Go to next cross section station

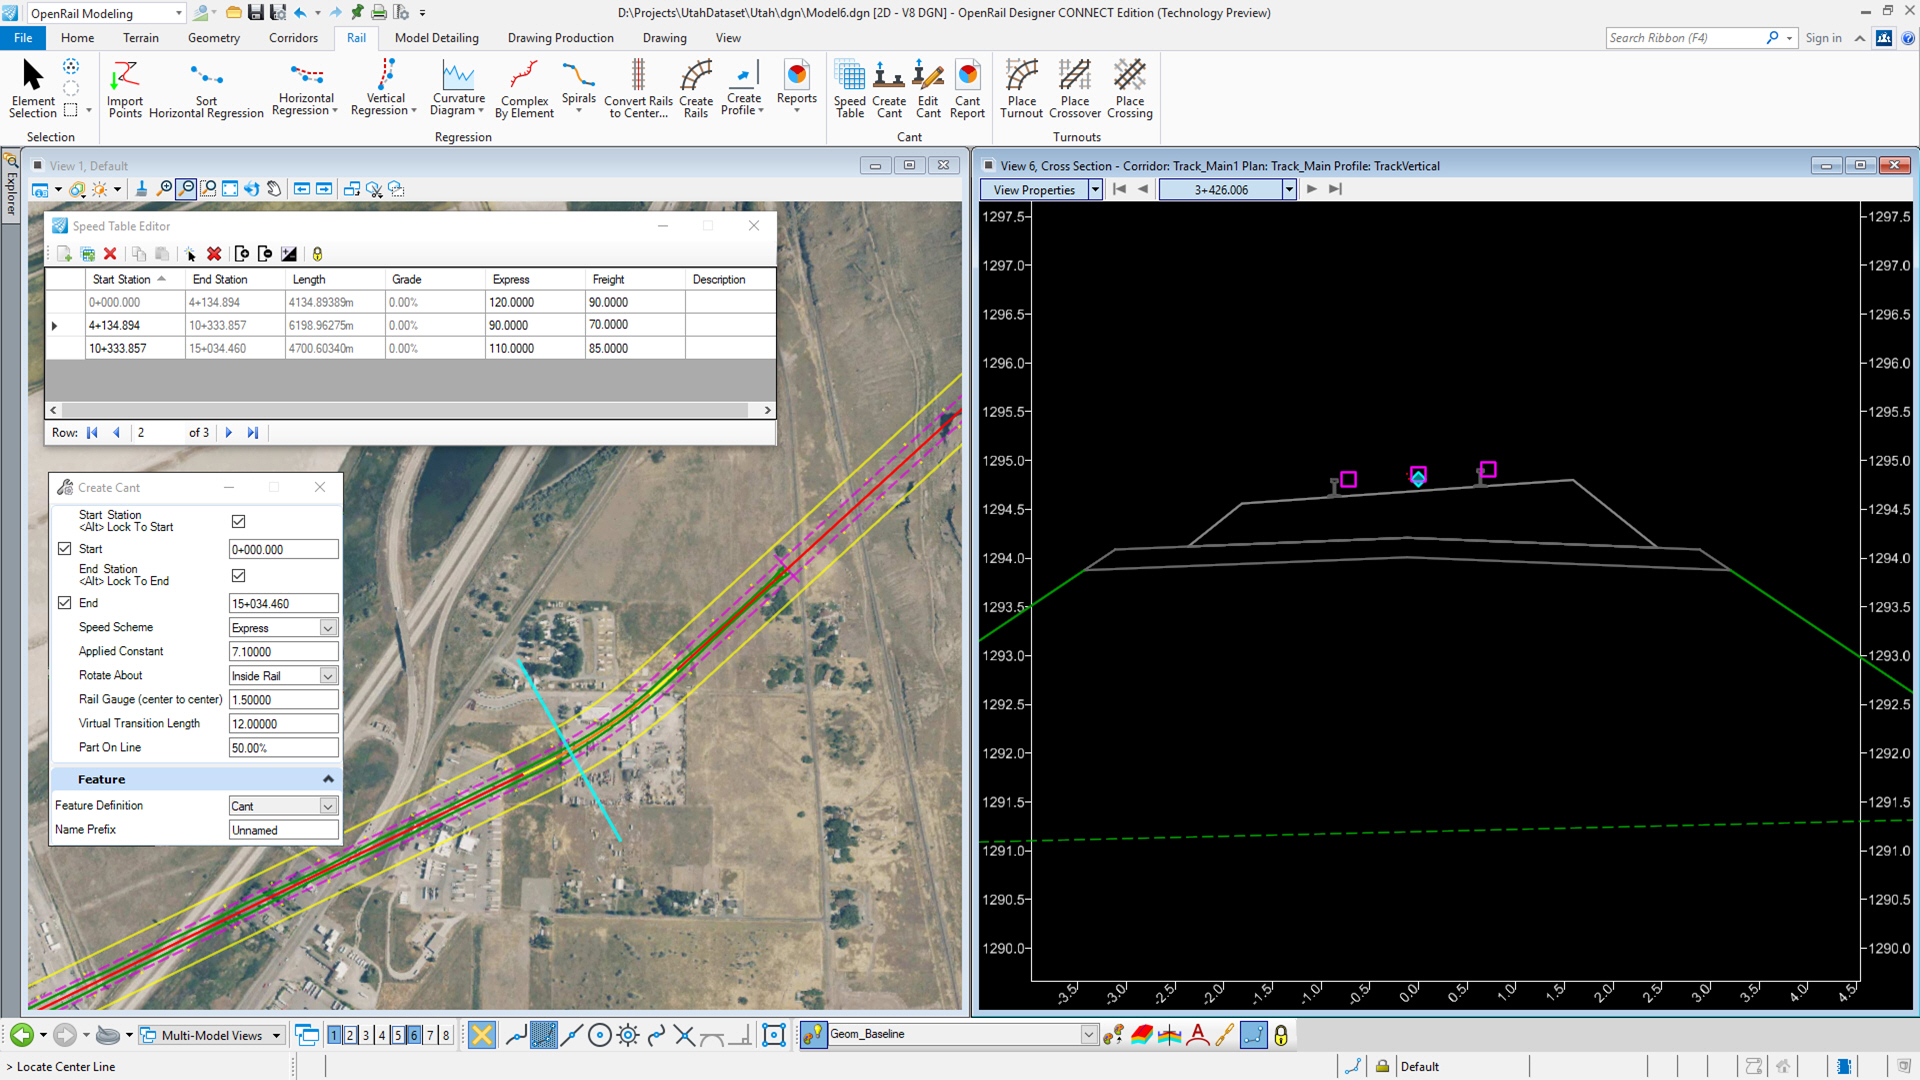(1312, 189)
